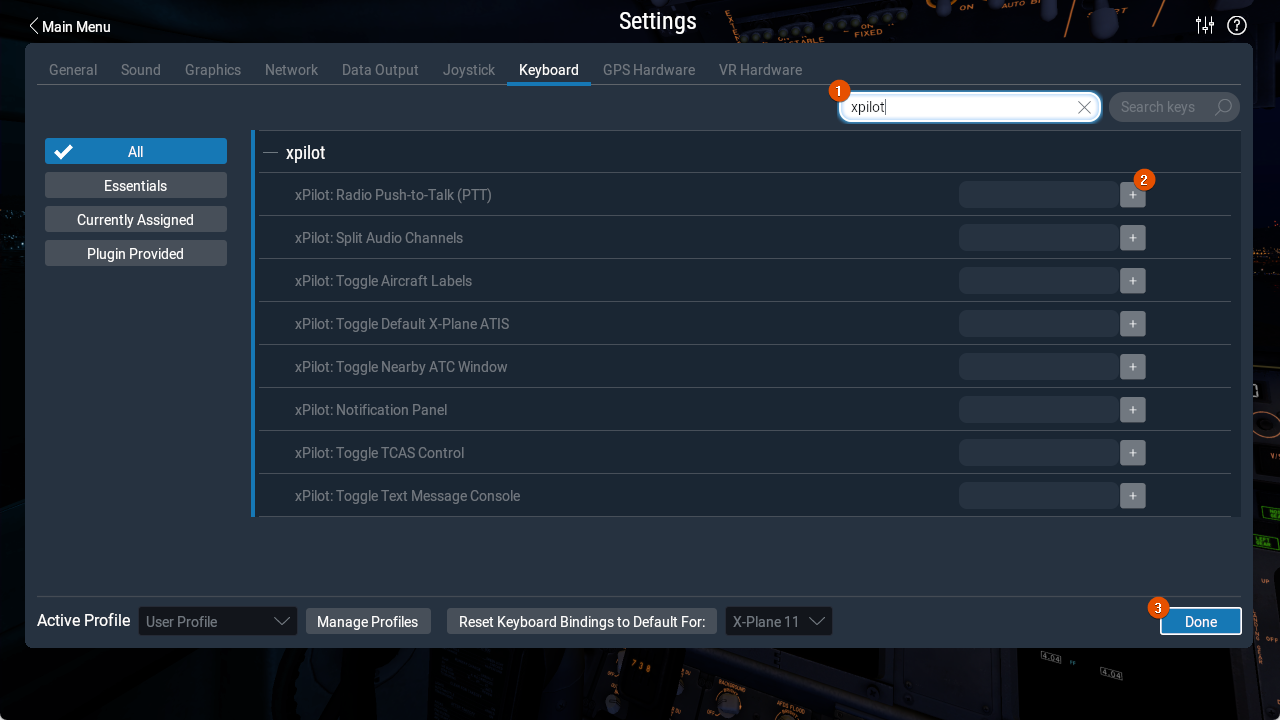The height and width of the screenshot is (720, 1280).
Task: Click the plus icon beside Radio Push-to-Talk
Action: 1132,194
